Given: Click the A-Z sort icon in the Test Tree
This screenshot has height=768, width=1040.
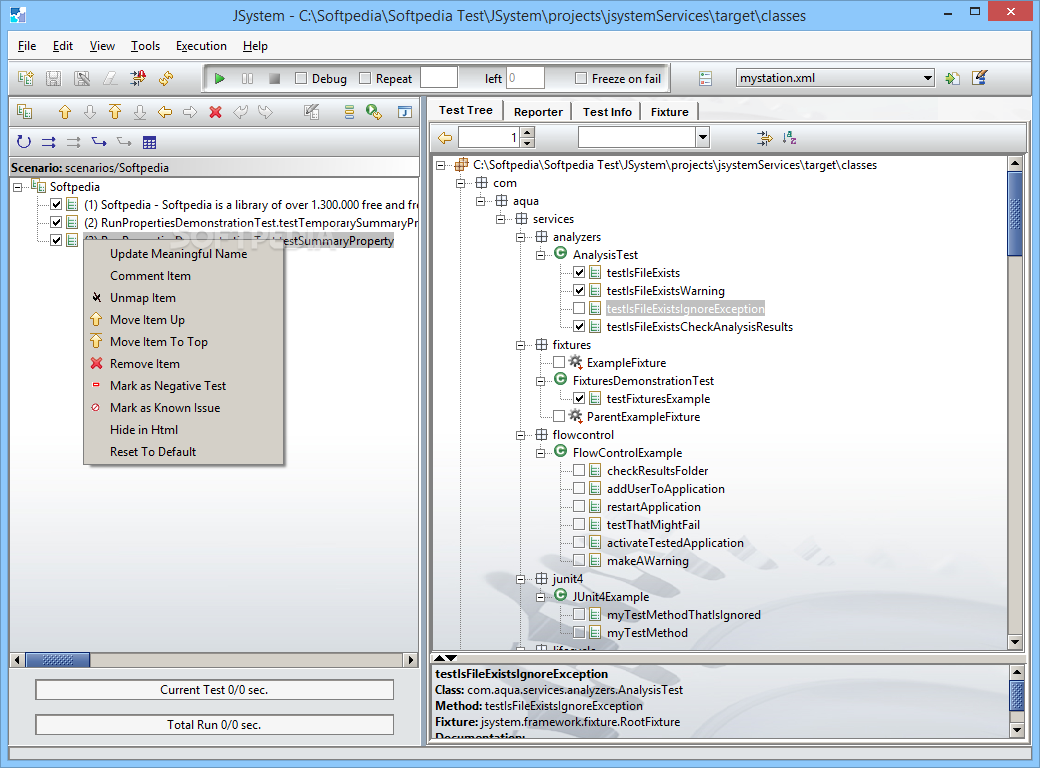Looking at the screenshot, I should tap(789, 138).
